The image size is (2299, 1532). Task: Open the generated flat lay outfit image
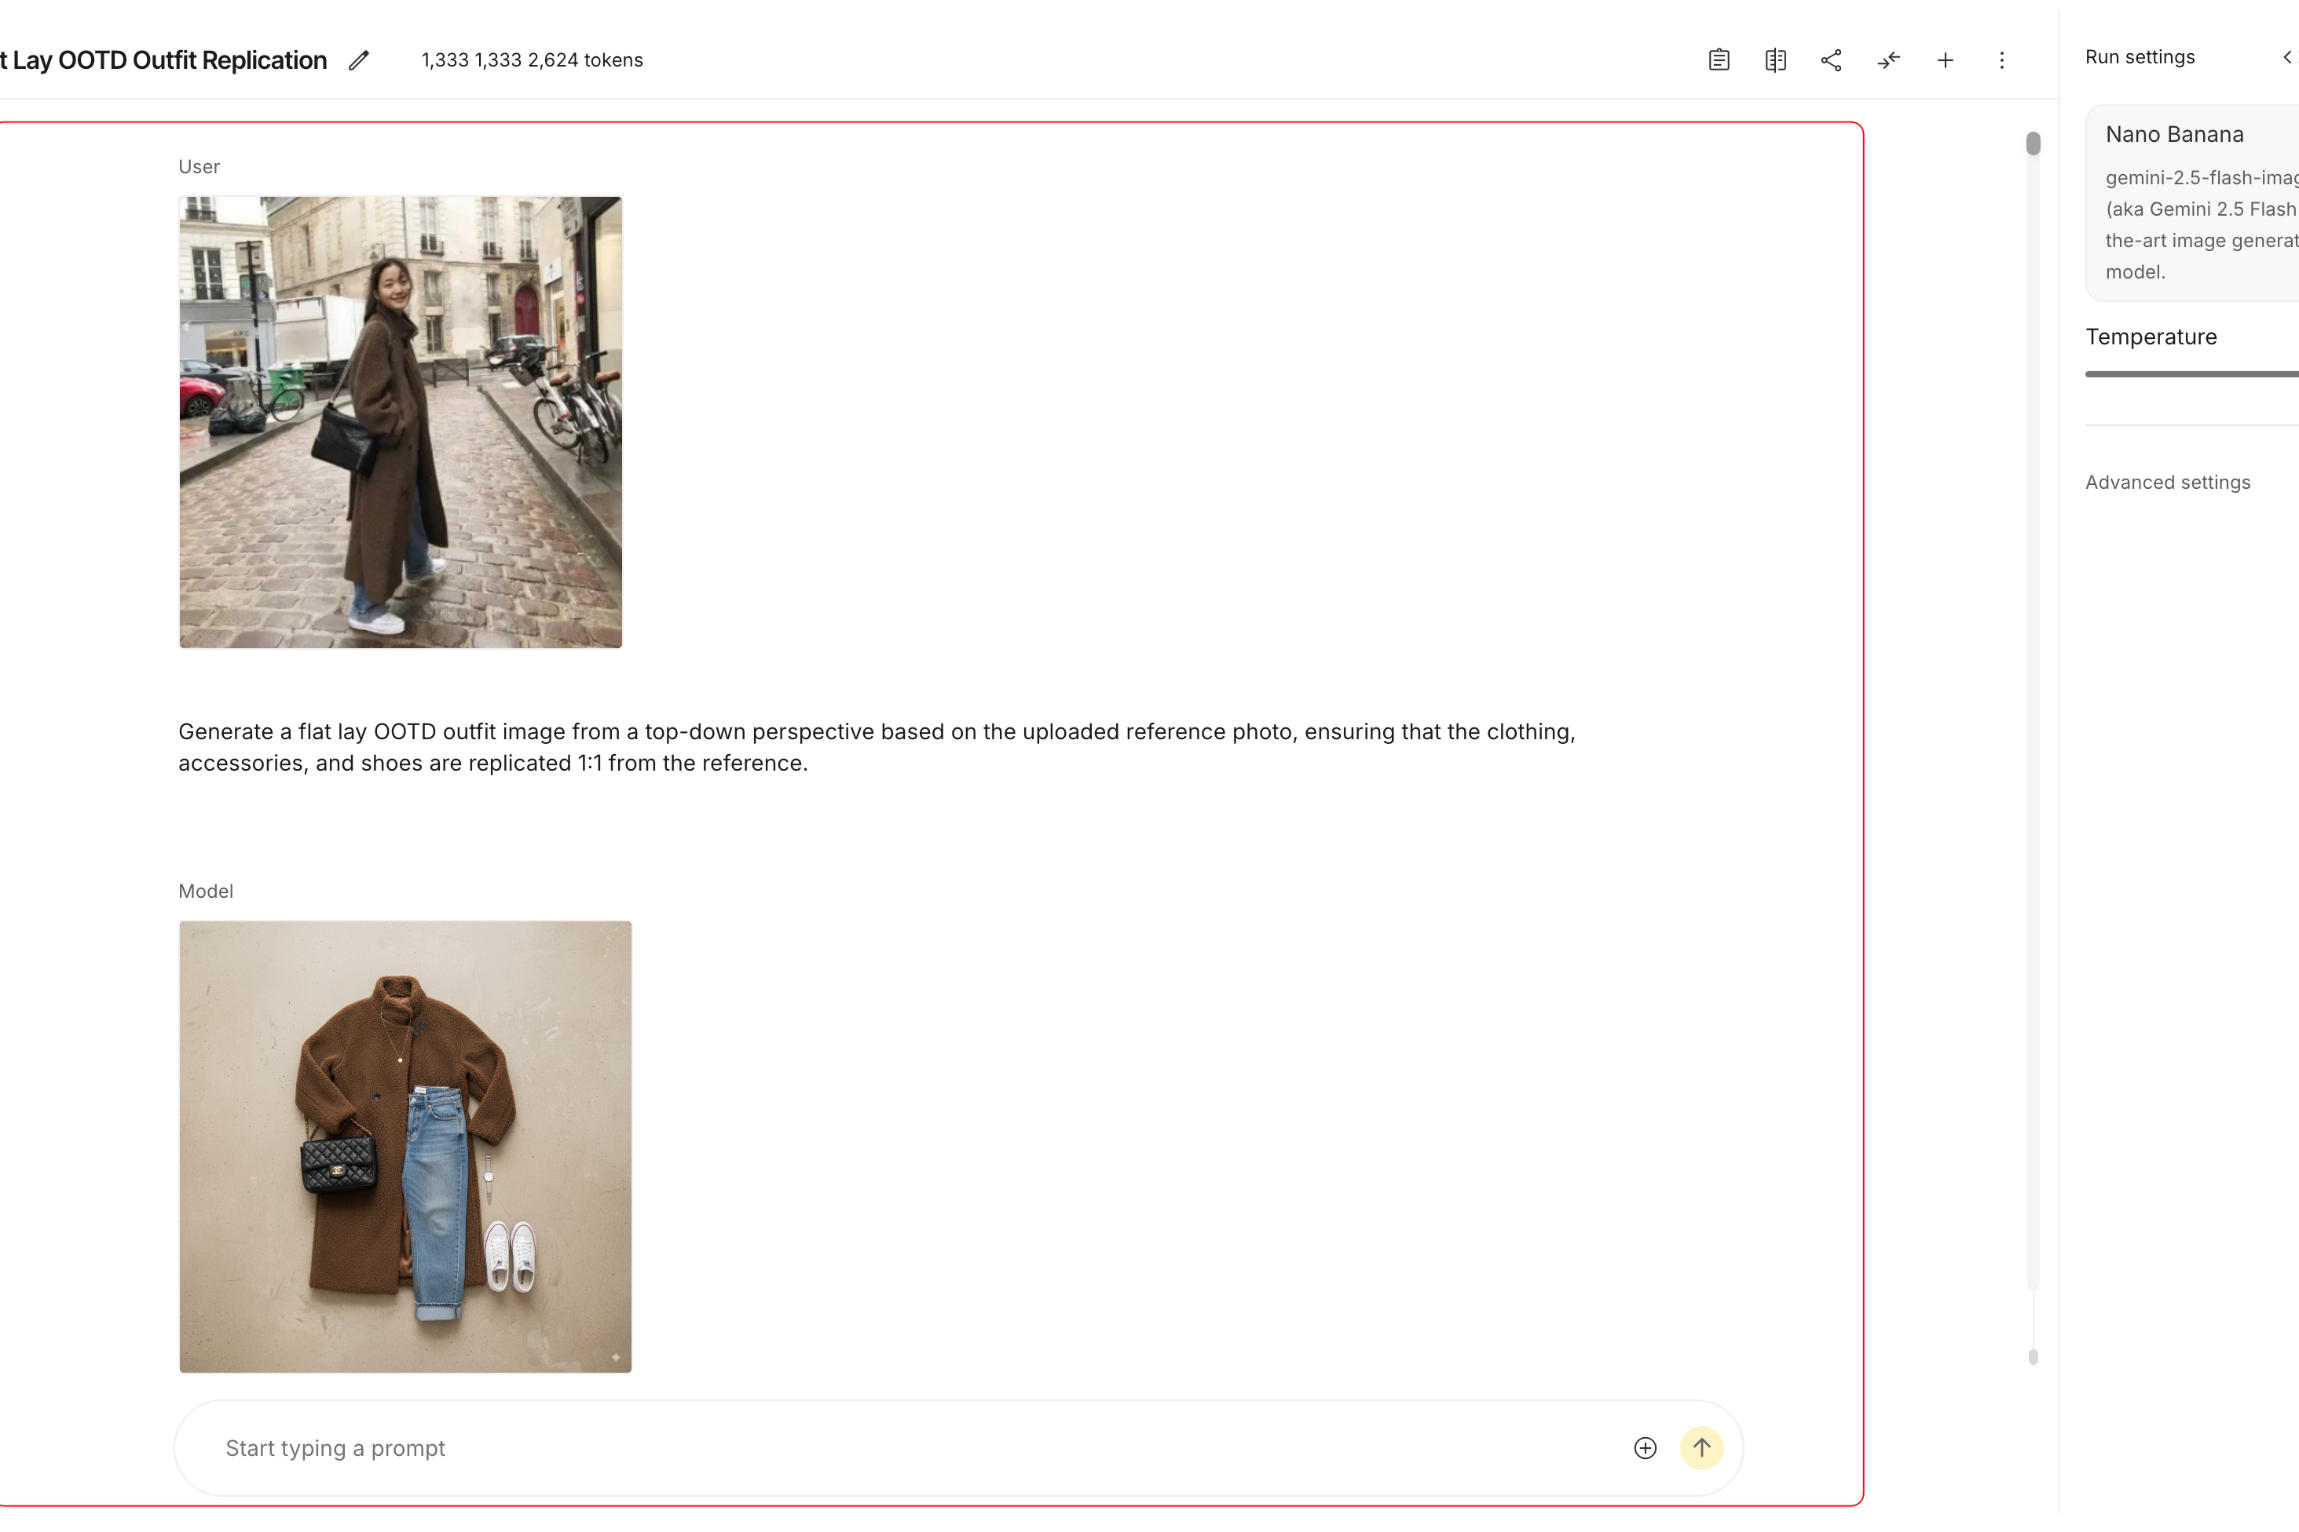pos(405,1146)
